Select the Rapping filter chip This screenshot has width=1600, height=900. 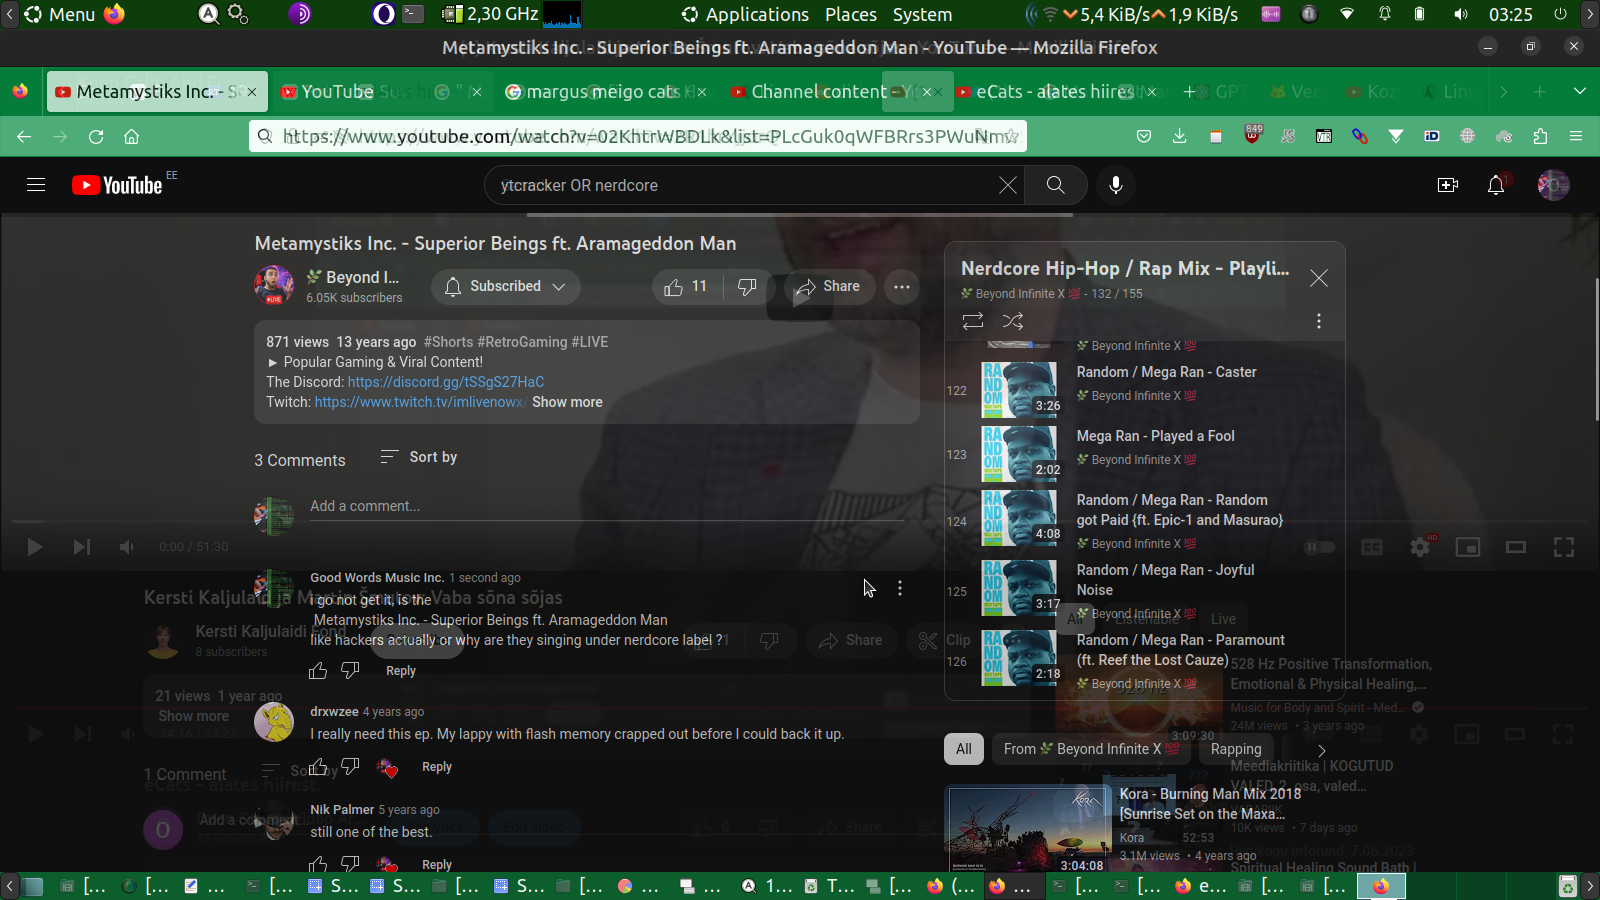(1236, 749)
